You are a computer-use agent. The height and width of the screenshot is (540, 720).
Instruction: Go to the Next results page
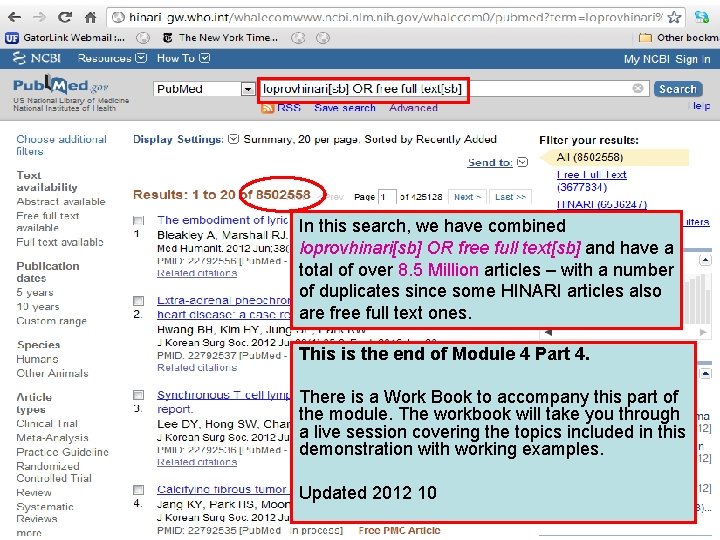[x=467, y=197]
